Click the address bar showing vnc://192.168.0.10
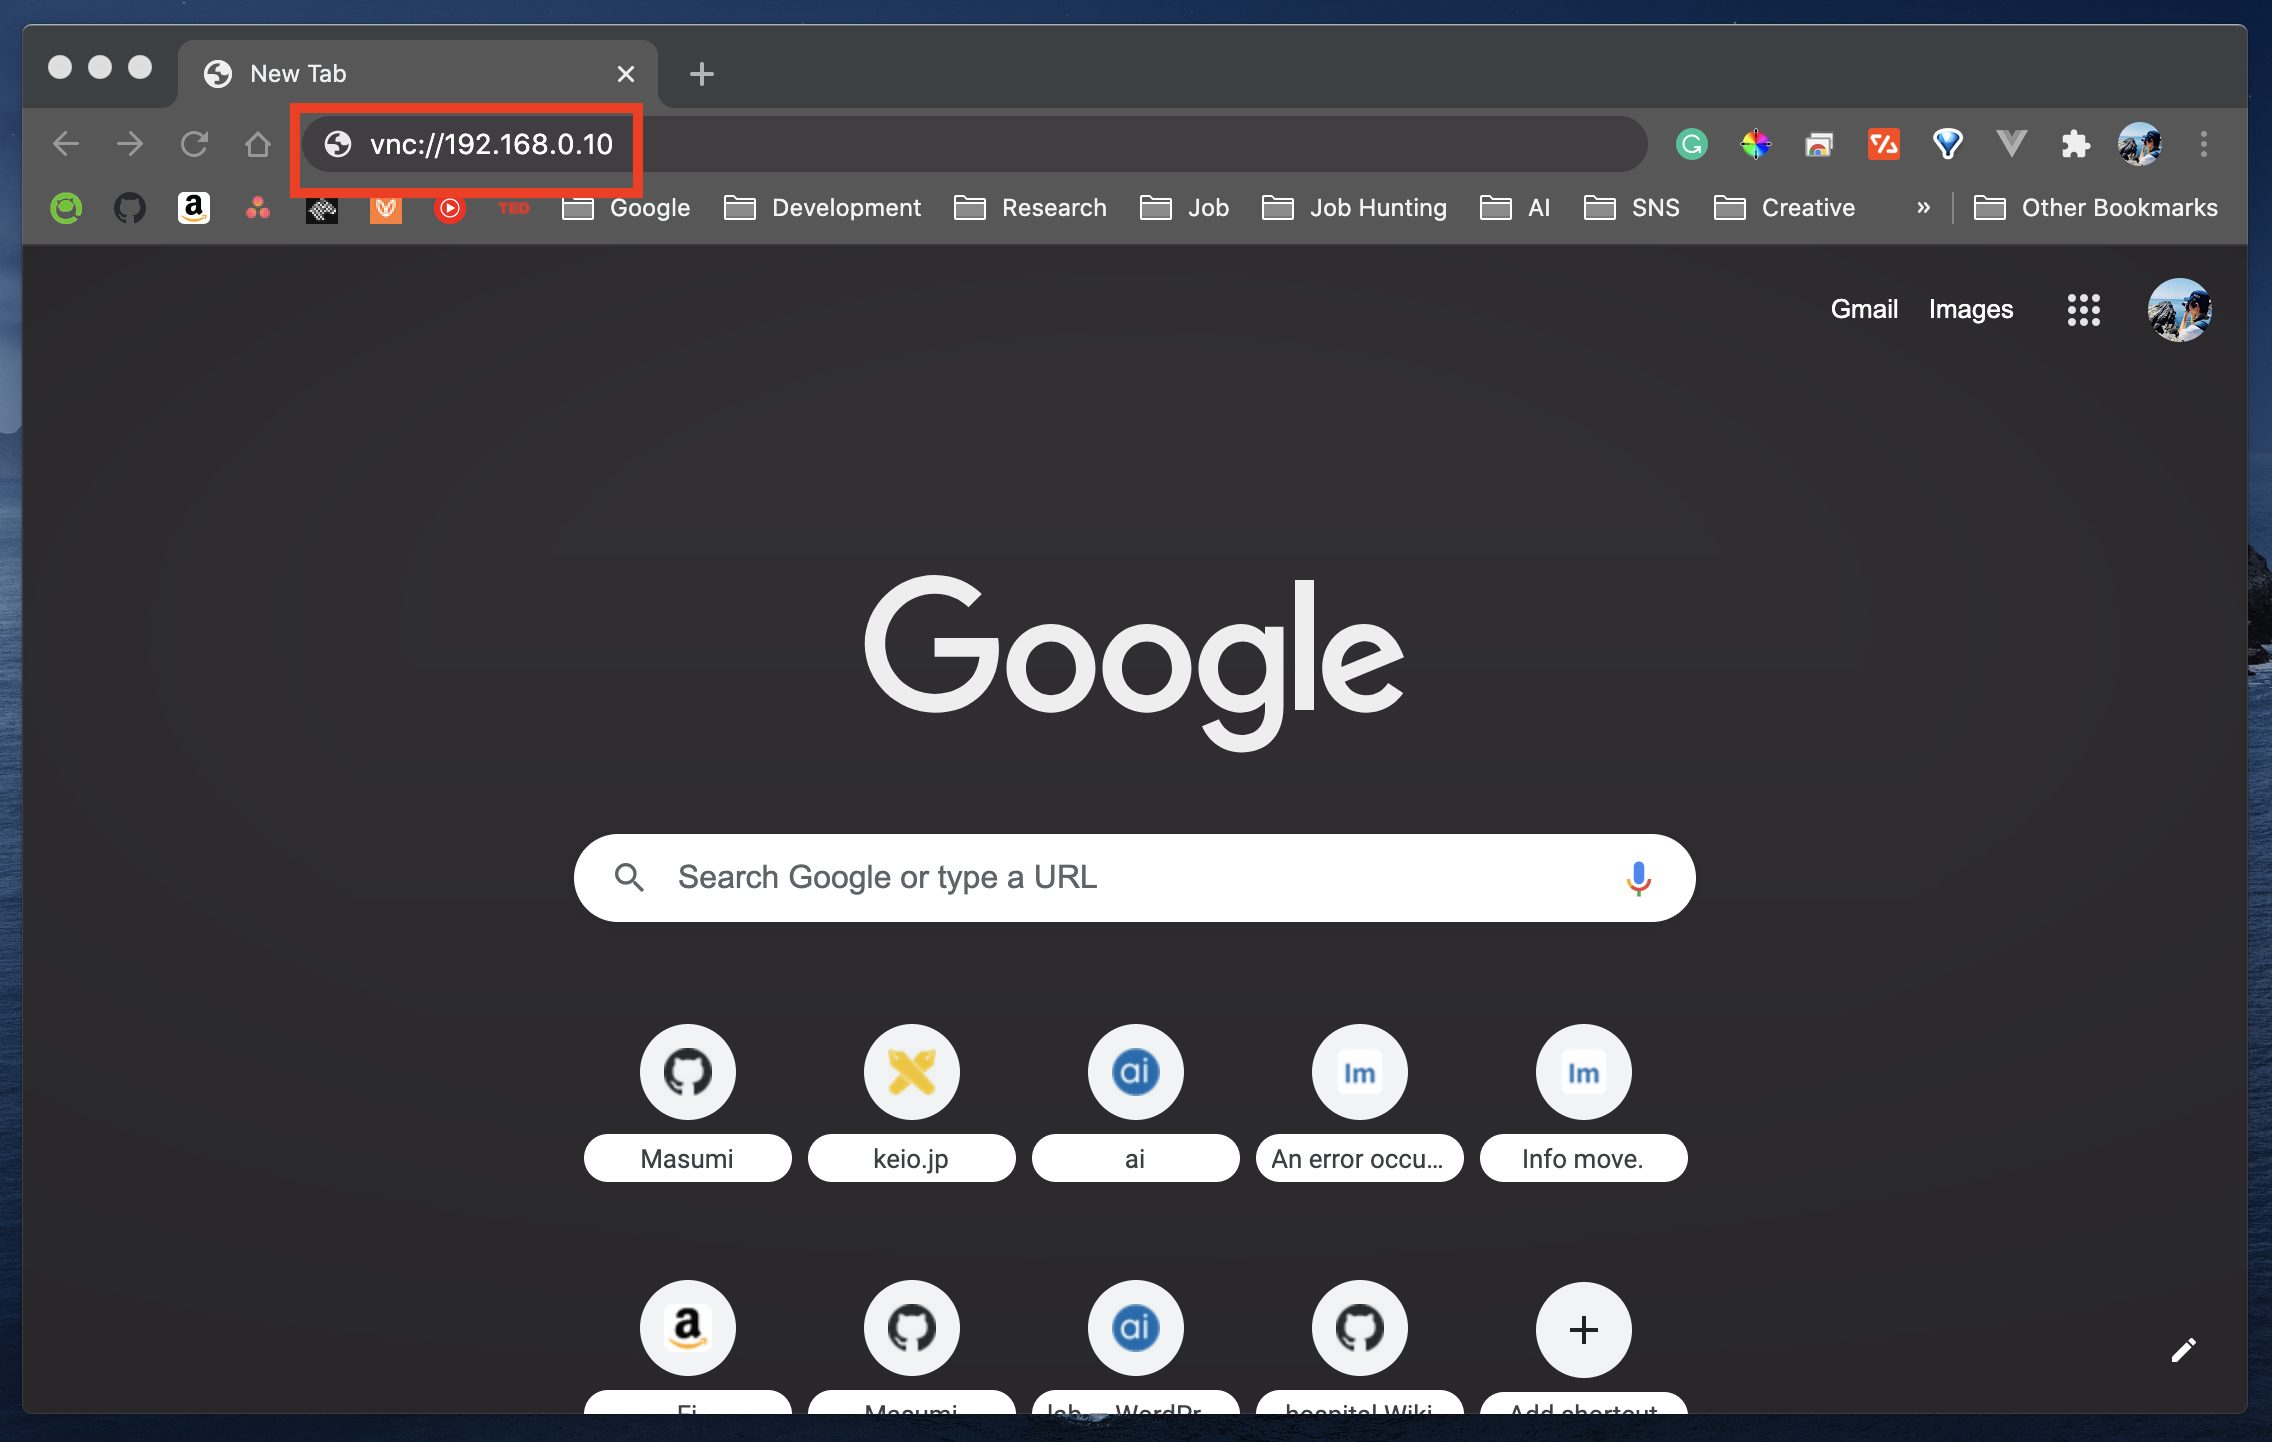This screenshot has width=2272, height=1442. pos(976,144)
